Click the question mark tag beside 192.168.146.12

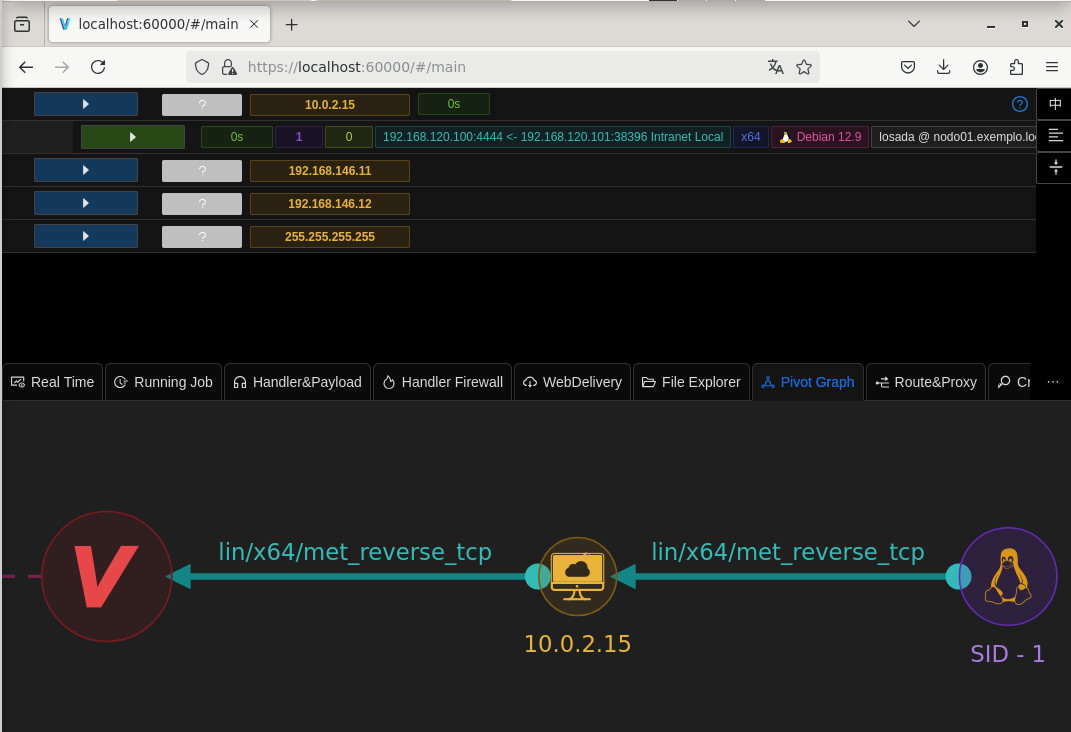201,203
